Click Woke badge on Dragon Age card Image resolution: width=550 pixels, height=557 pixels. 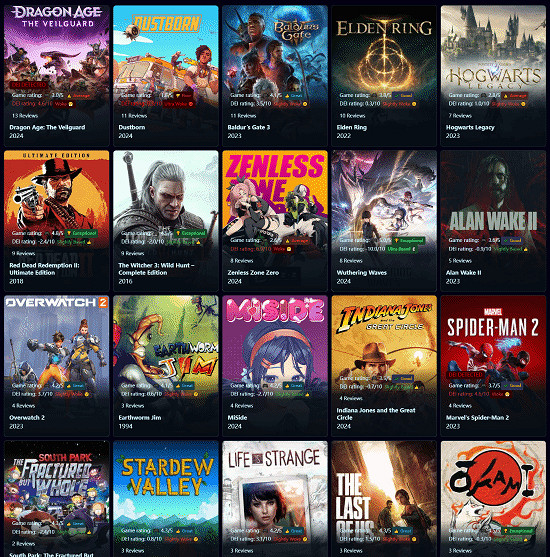pyautogui.click(x=64, y=104)
